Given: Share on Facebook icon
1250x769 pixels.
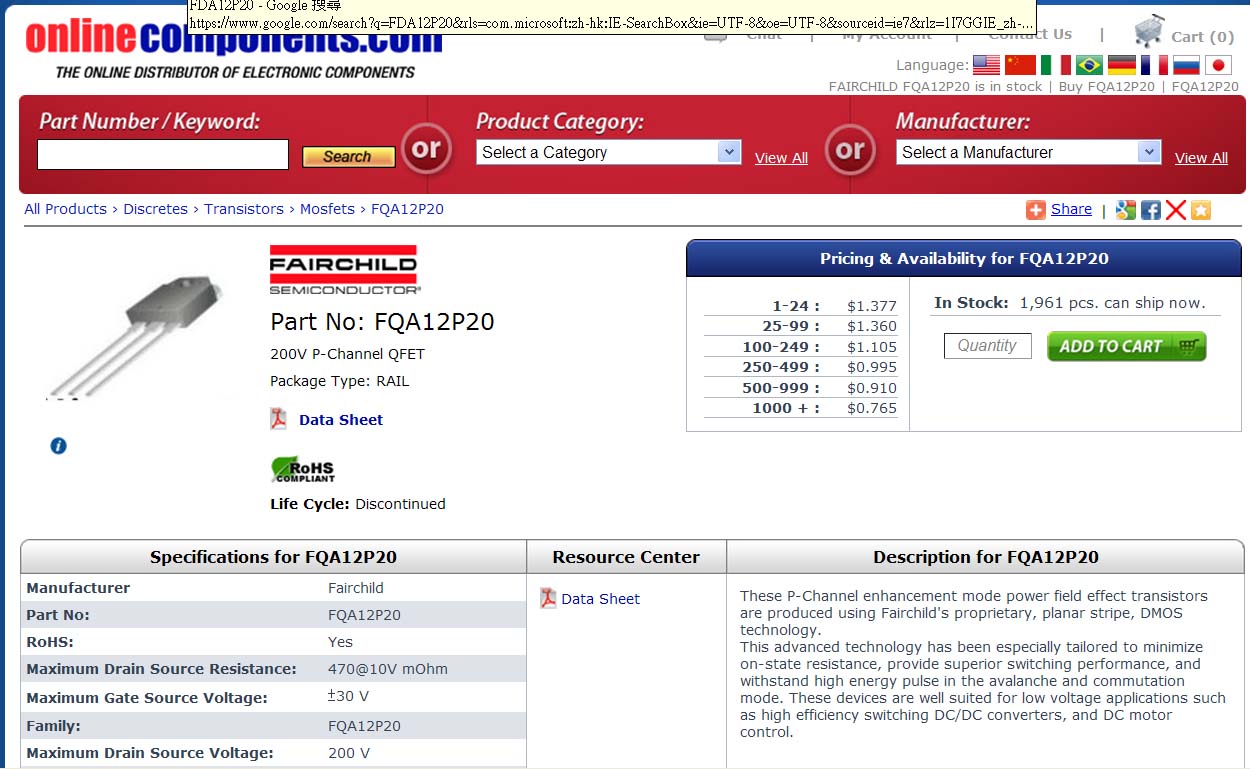Looking at the screenshot, I should coord(1151,209).
